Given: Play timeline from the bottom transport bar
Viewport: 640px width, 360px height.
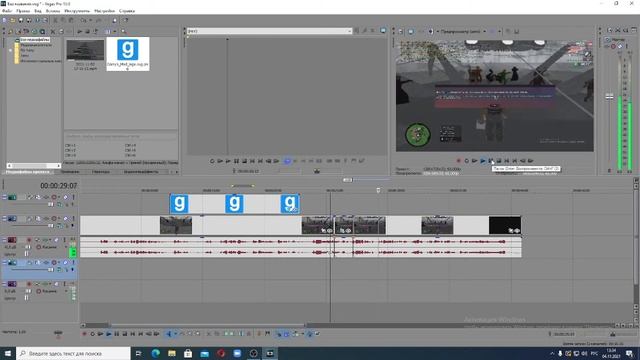Looking at the screenshot, I should coord(109,334).
